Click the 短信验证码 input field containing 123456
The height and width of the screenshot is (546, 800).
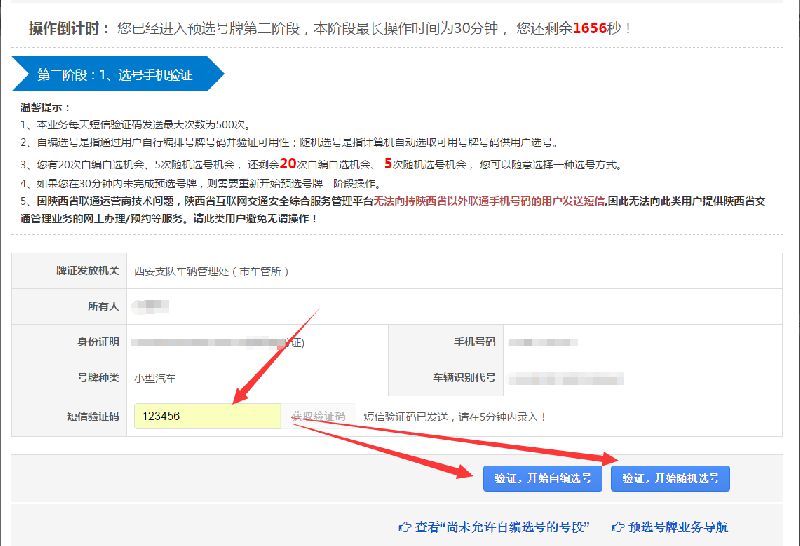click(207, 416)
